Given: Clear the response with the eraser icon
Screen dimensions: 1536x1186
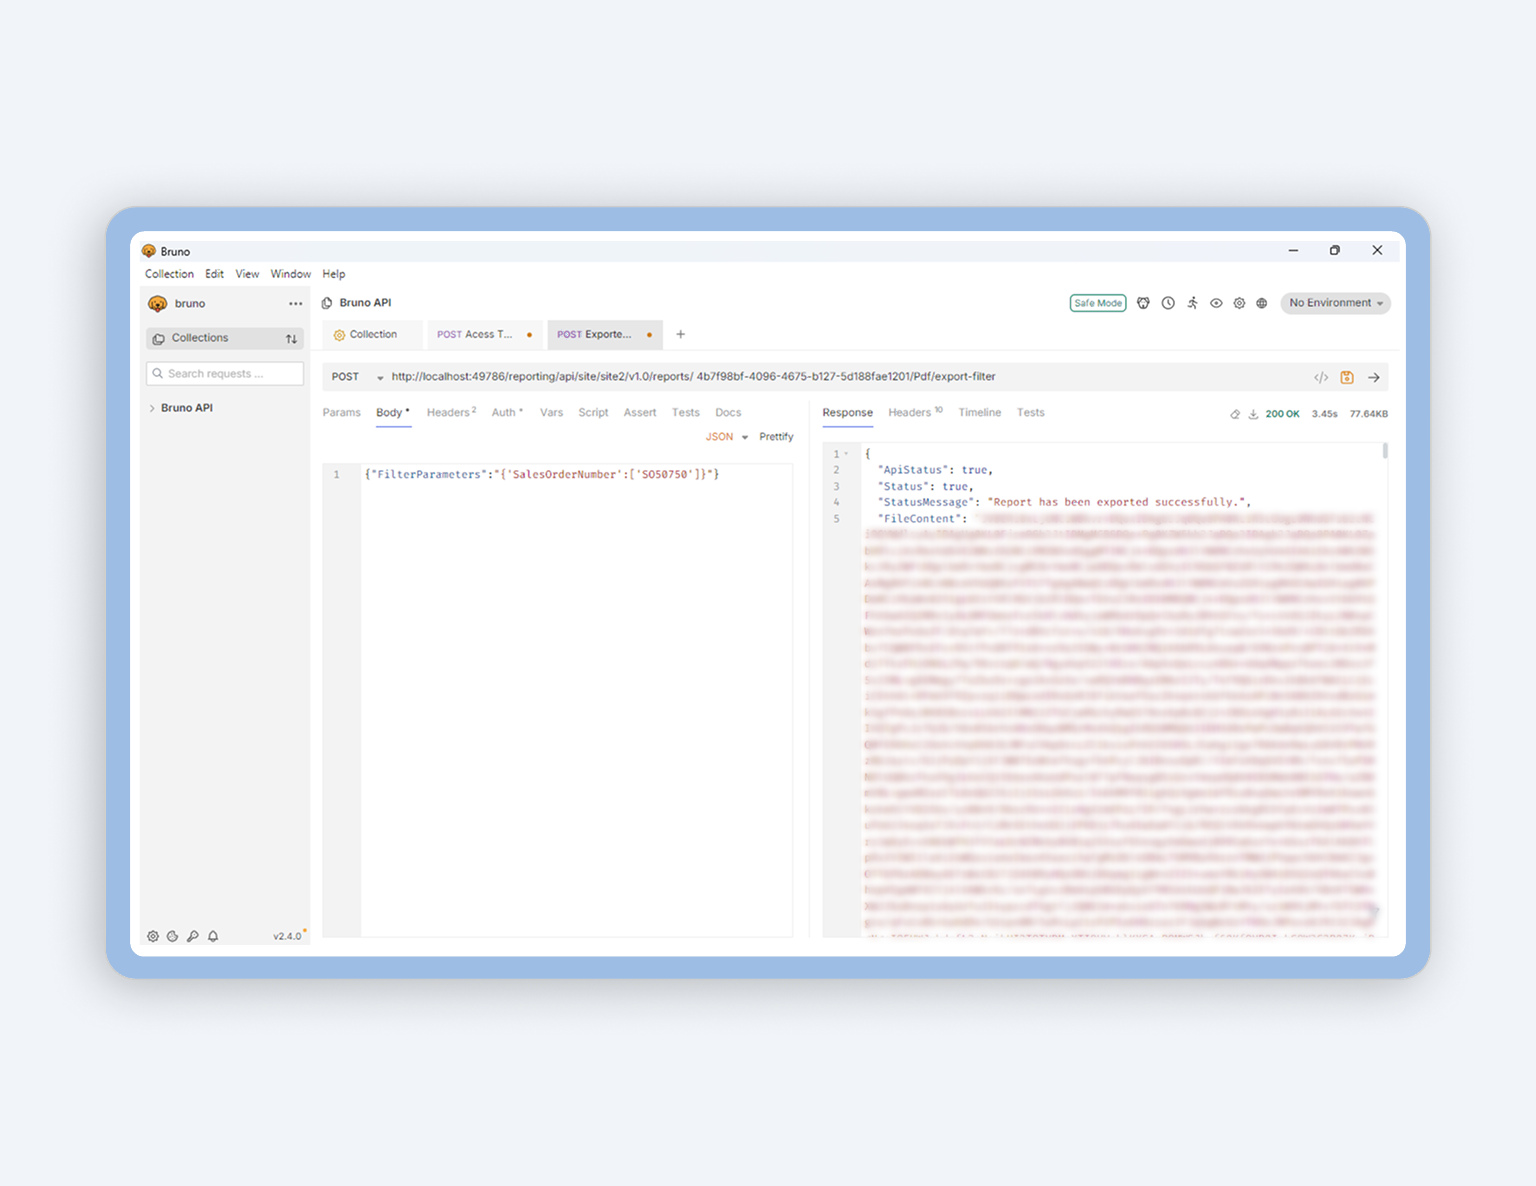Looking at the screenshot, I should coord(1235,414).
